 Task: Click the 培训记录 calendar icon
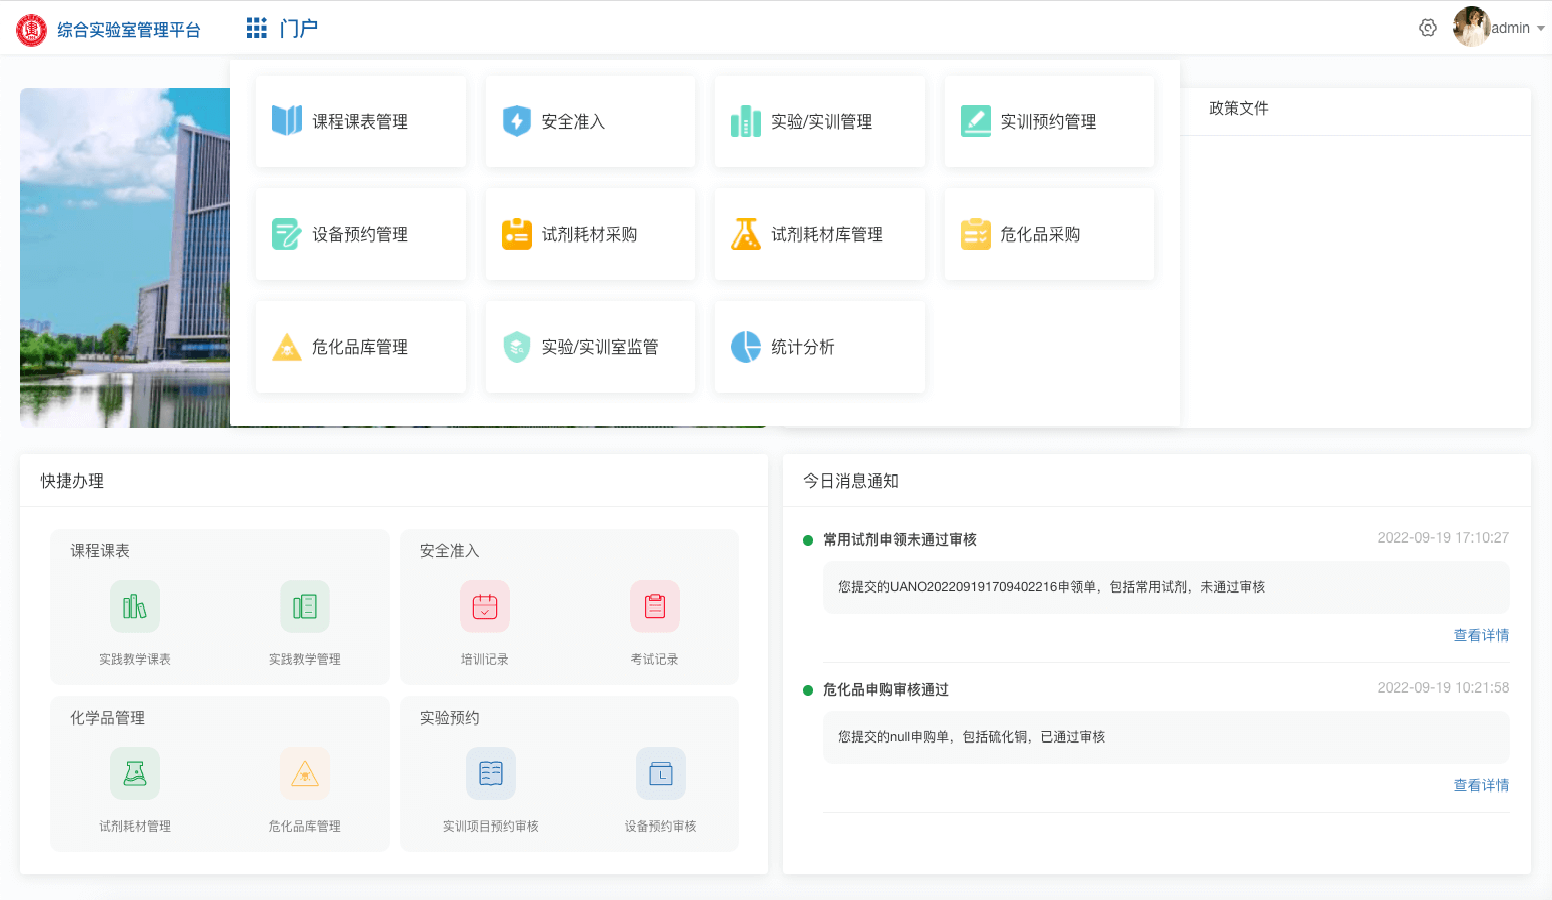coord(485,607)
